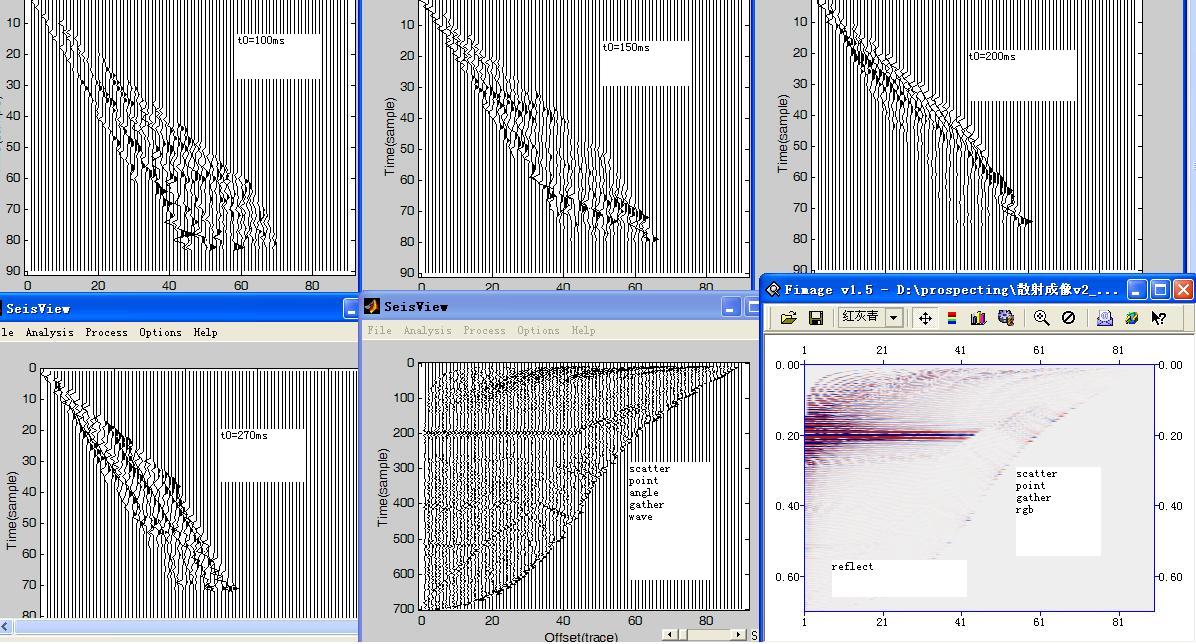Viewport: 1196px width, 644px height.
Task: Open the settings gear icon in Fimage
Action: [x=1006, y=318]
